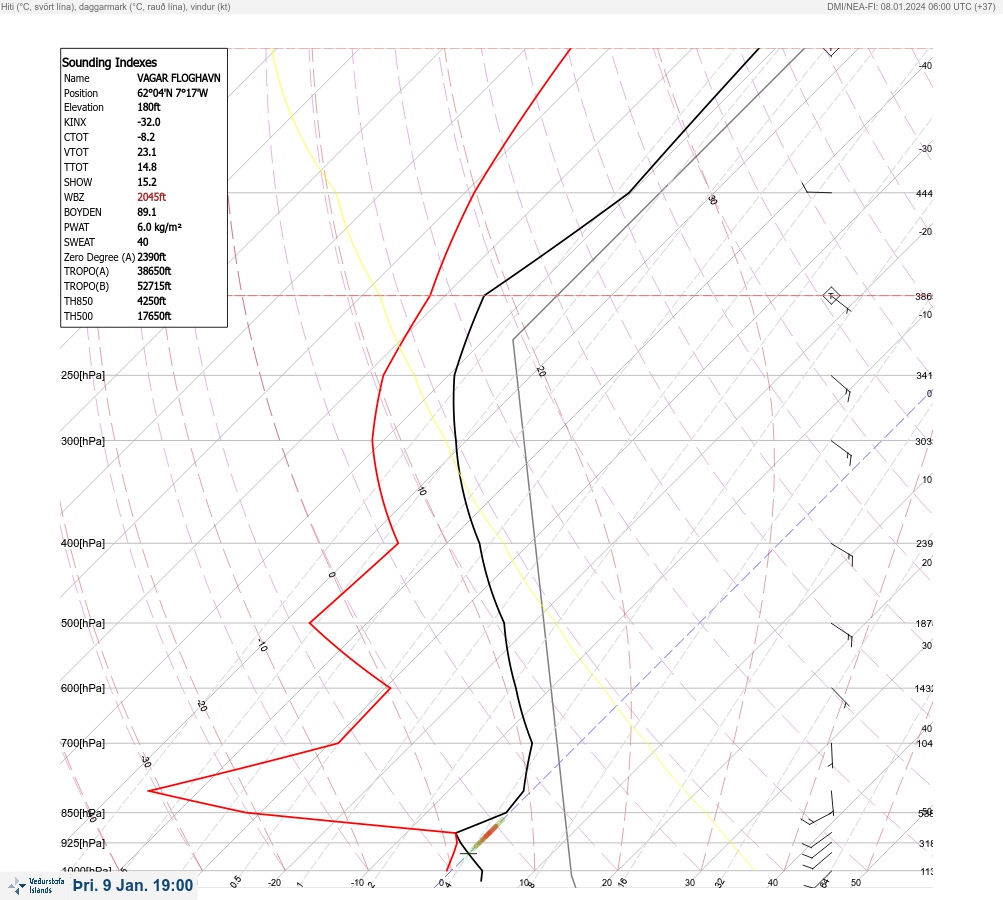The image size is (1003, 900).
Task: Click the TROPO(A) value '38650ft'
Action: (154, 271)
